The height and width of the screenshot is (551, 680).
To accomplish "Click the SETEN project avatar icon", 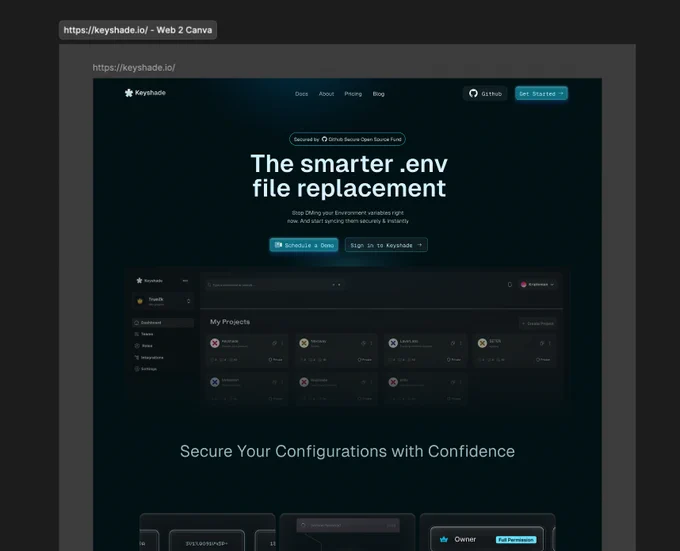I will [482, 343].
